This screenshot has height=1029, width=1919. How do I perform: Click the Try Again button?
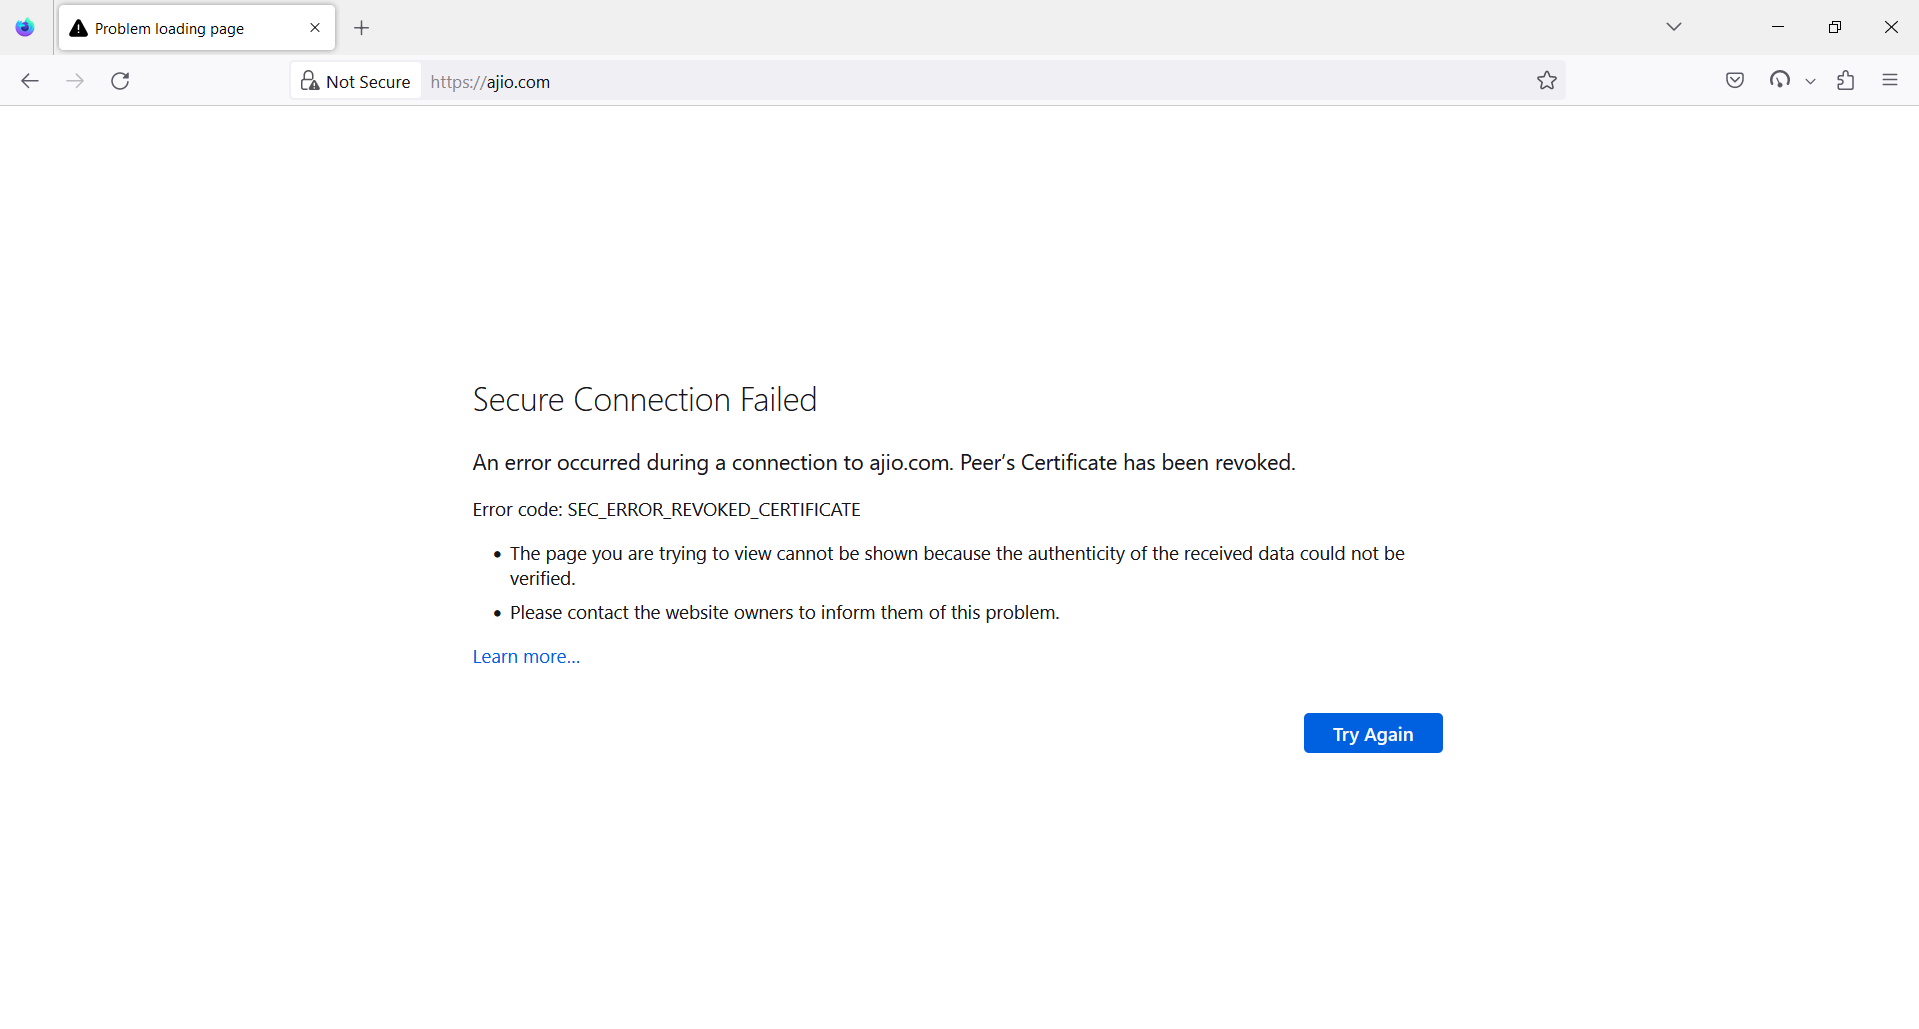(x=1372, y=733)
